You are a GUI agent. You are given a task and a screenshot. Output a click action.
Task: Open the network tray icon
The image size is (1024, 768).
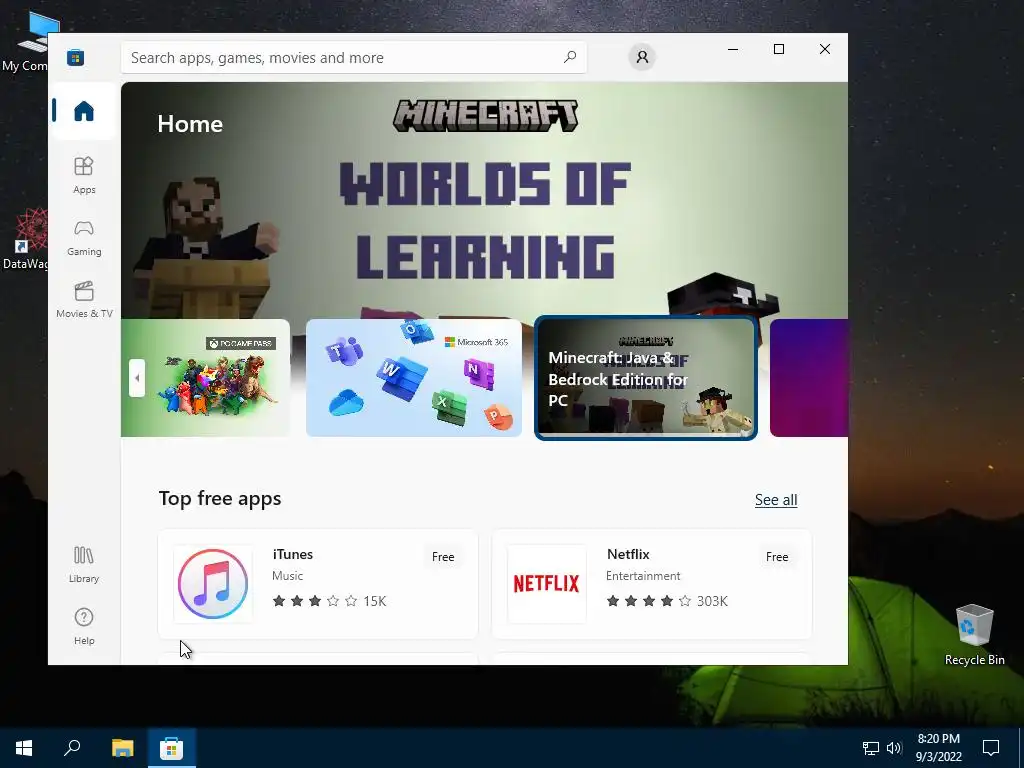(871, 748)
